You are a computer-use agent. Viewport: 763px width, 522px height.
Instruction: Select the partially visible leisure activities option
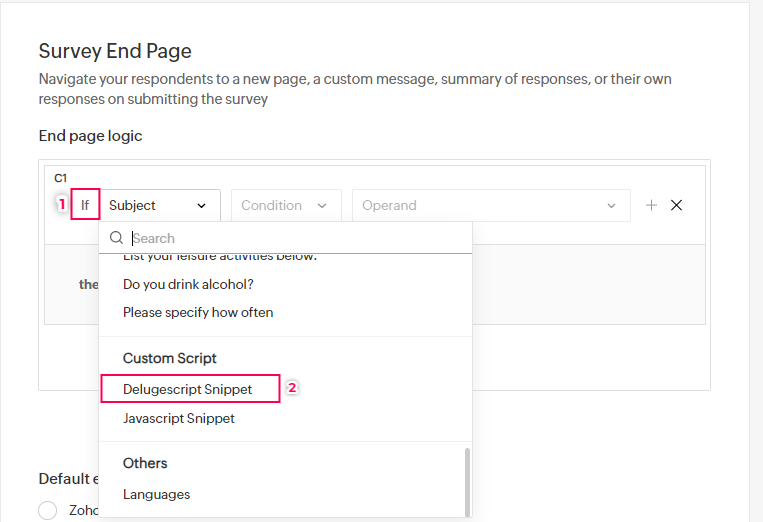(219, 258)
